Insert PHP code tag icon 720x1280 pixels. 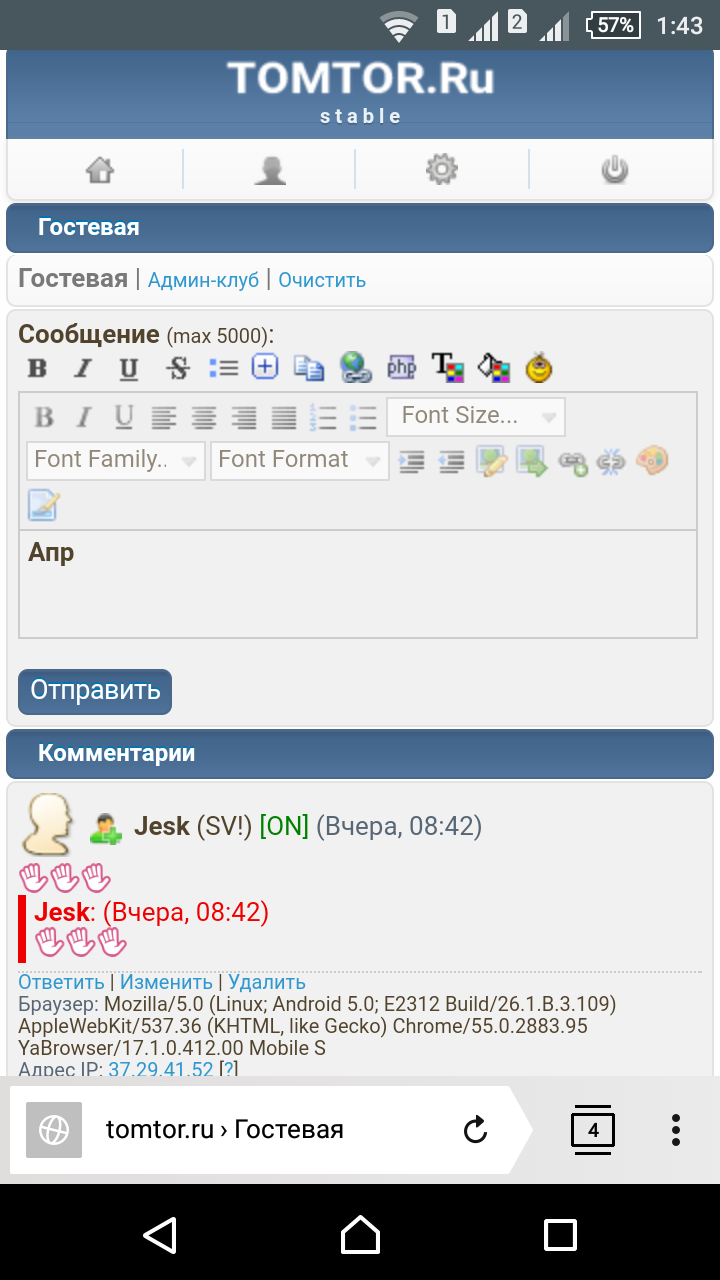401,368
